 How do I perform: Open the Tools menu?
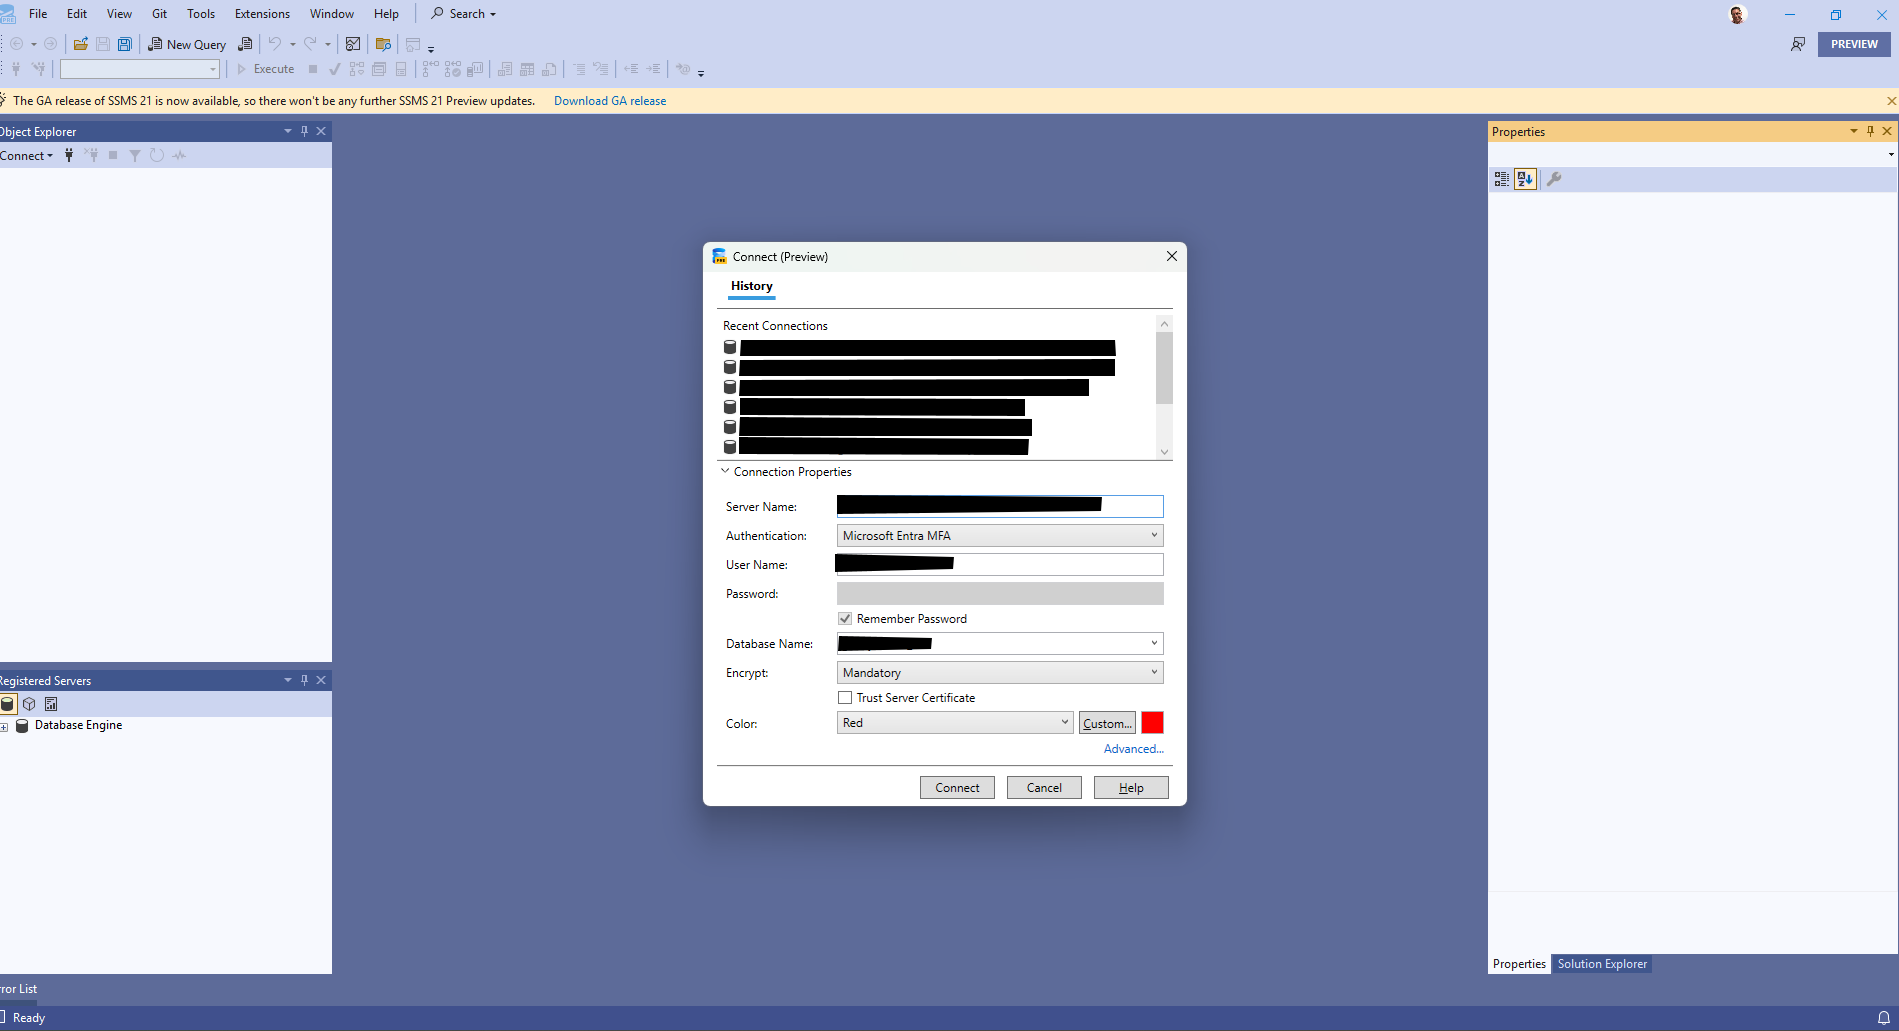pos(201,14)
